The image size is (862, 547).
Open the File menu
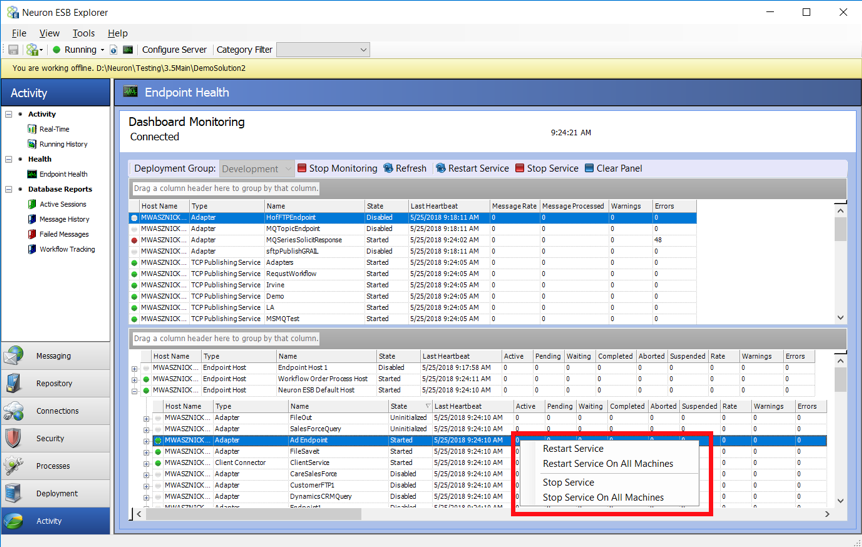coord(19,33)
